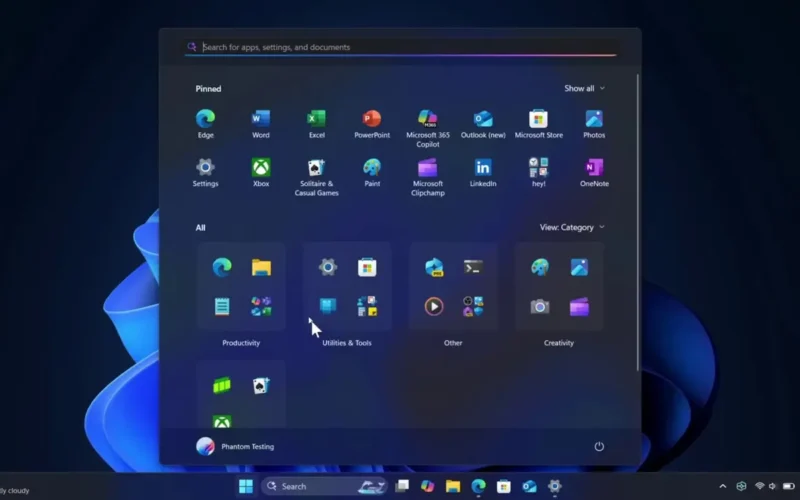Open Edge in Productivity category
The width and height of the screenshot is (800, 500).
(222, 267)
